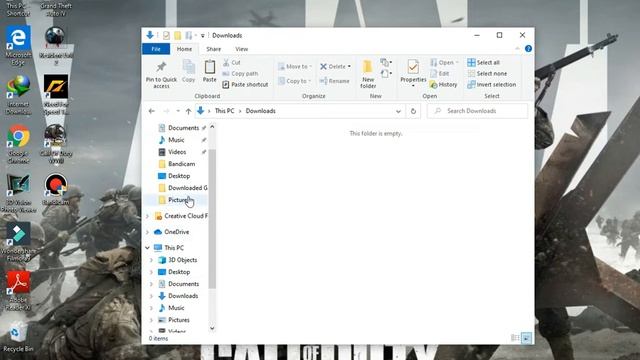
Task: Click Copy path in ribbon
Action: tap(240, 73)
